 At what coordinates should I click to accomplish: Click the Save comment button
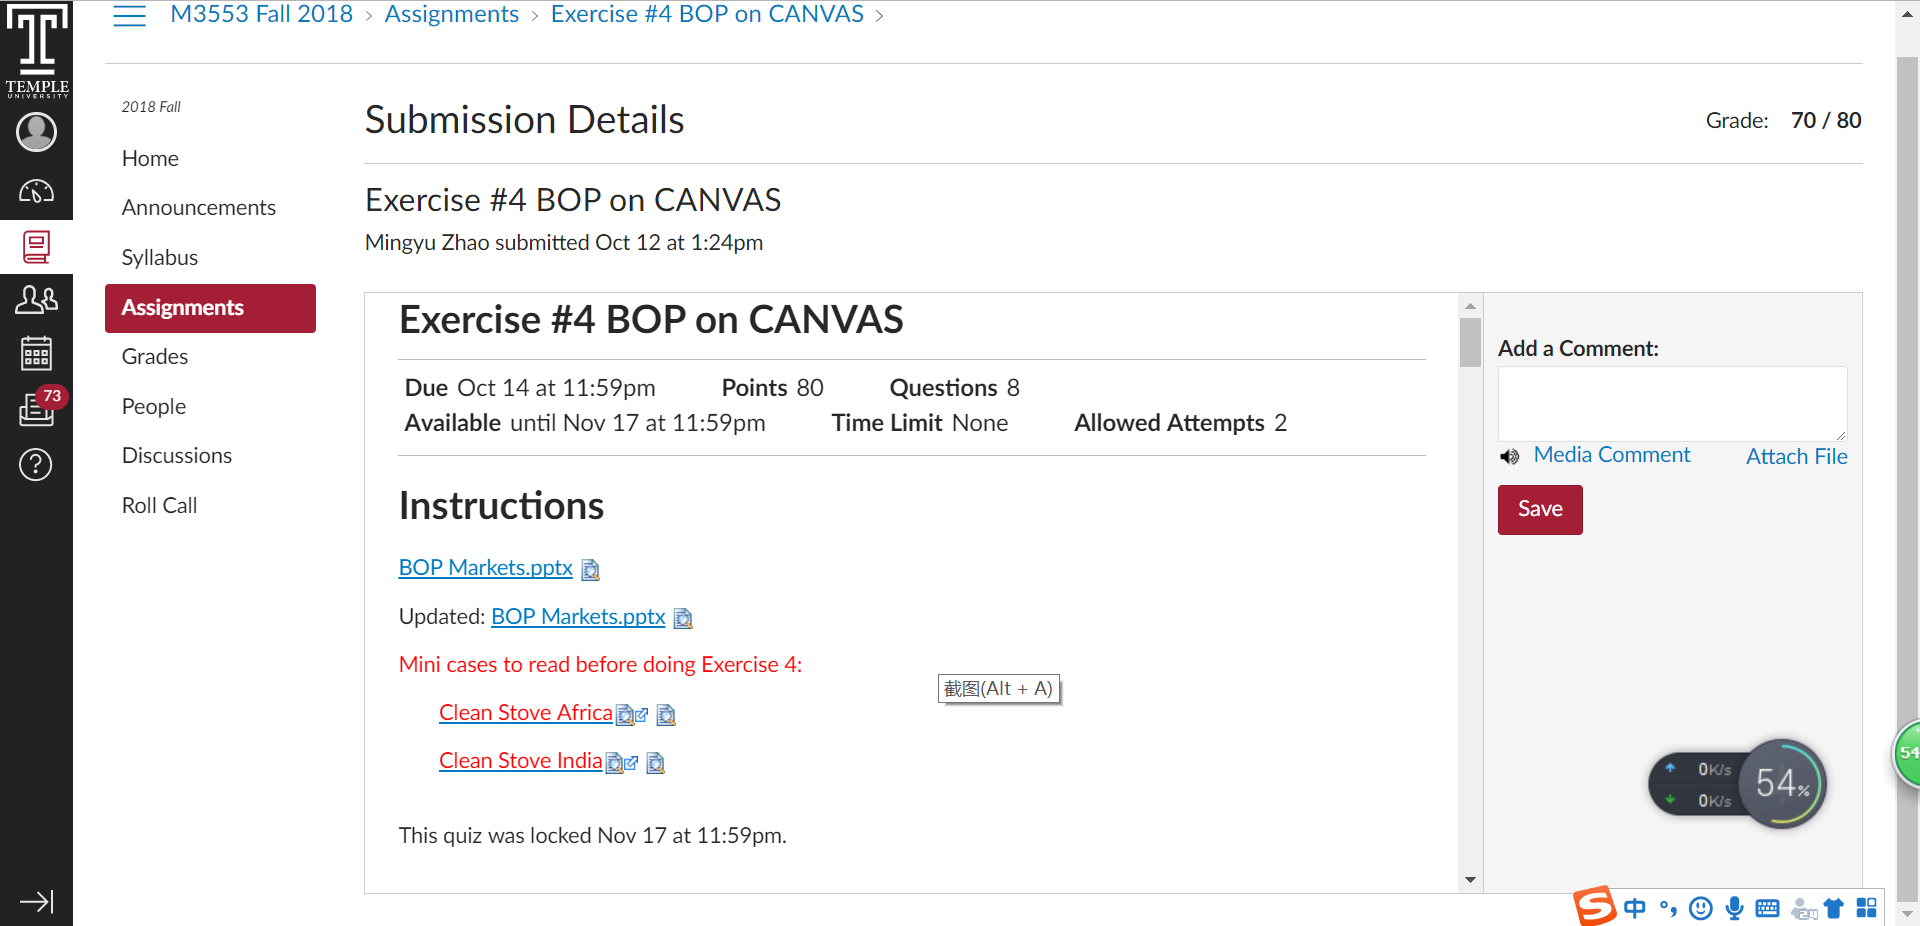1540,510
